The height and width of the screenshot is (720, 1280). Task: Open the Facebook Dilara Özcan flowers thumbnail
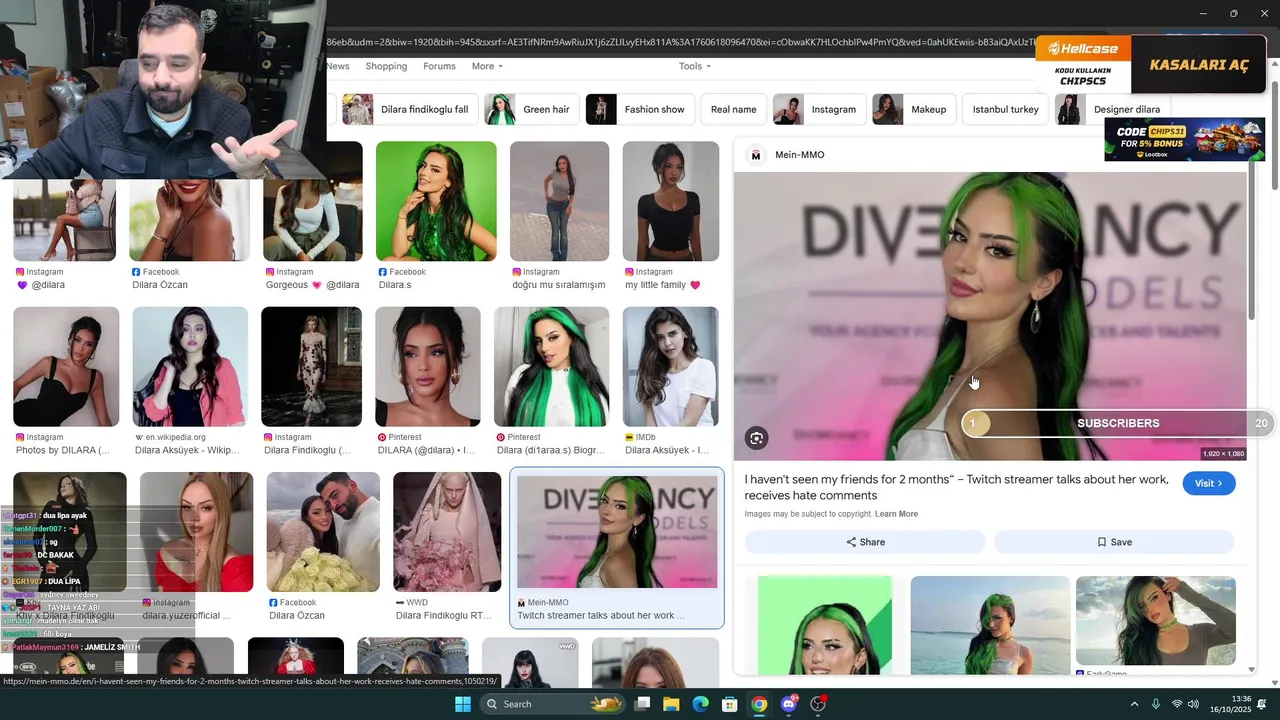323,532
